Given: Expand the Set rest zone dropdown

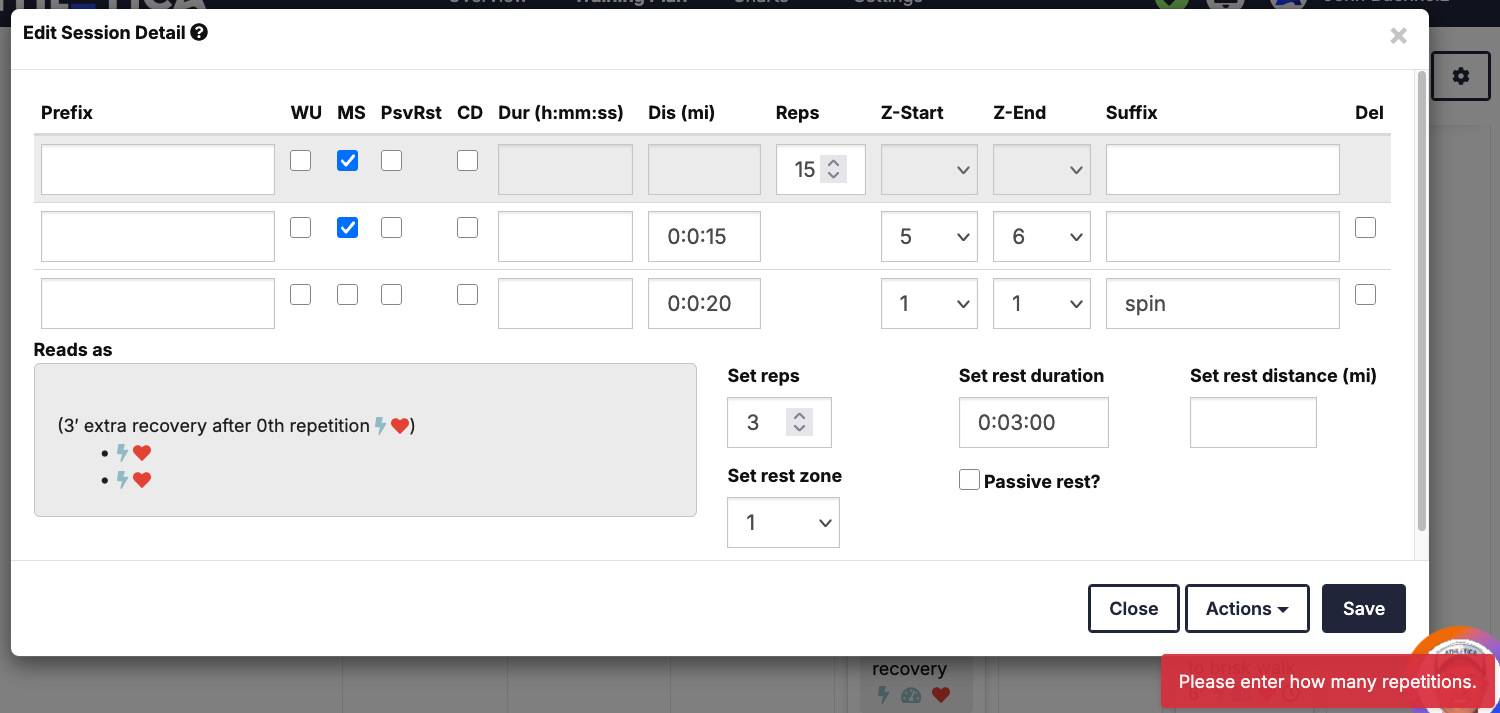Looking at the screenshot, I should (783, 523).
